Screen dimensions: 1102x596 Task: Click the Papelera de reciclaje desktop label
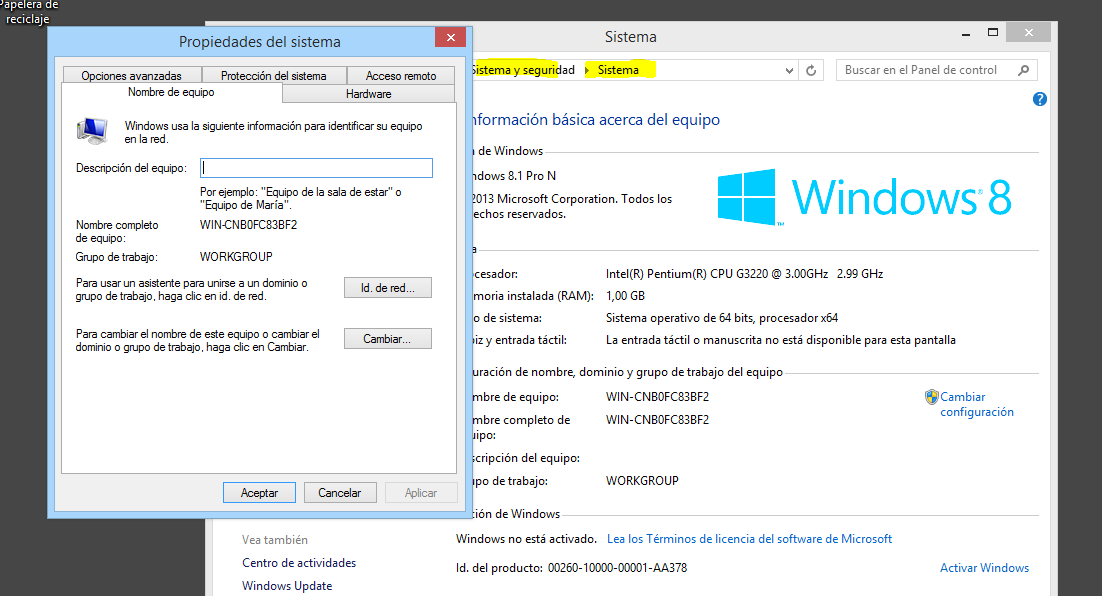pyautogui.click(x=27, y=12)
